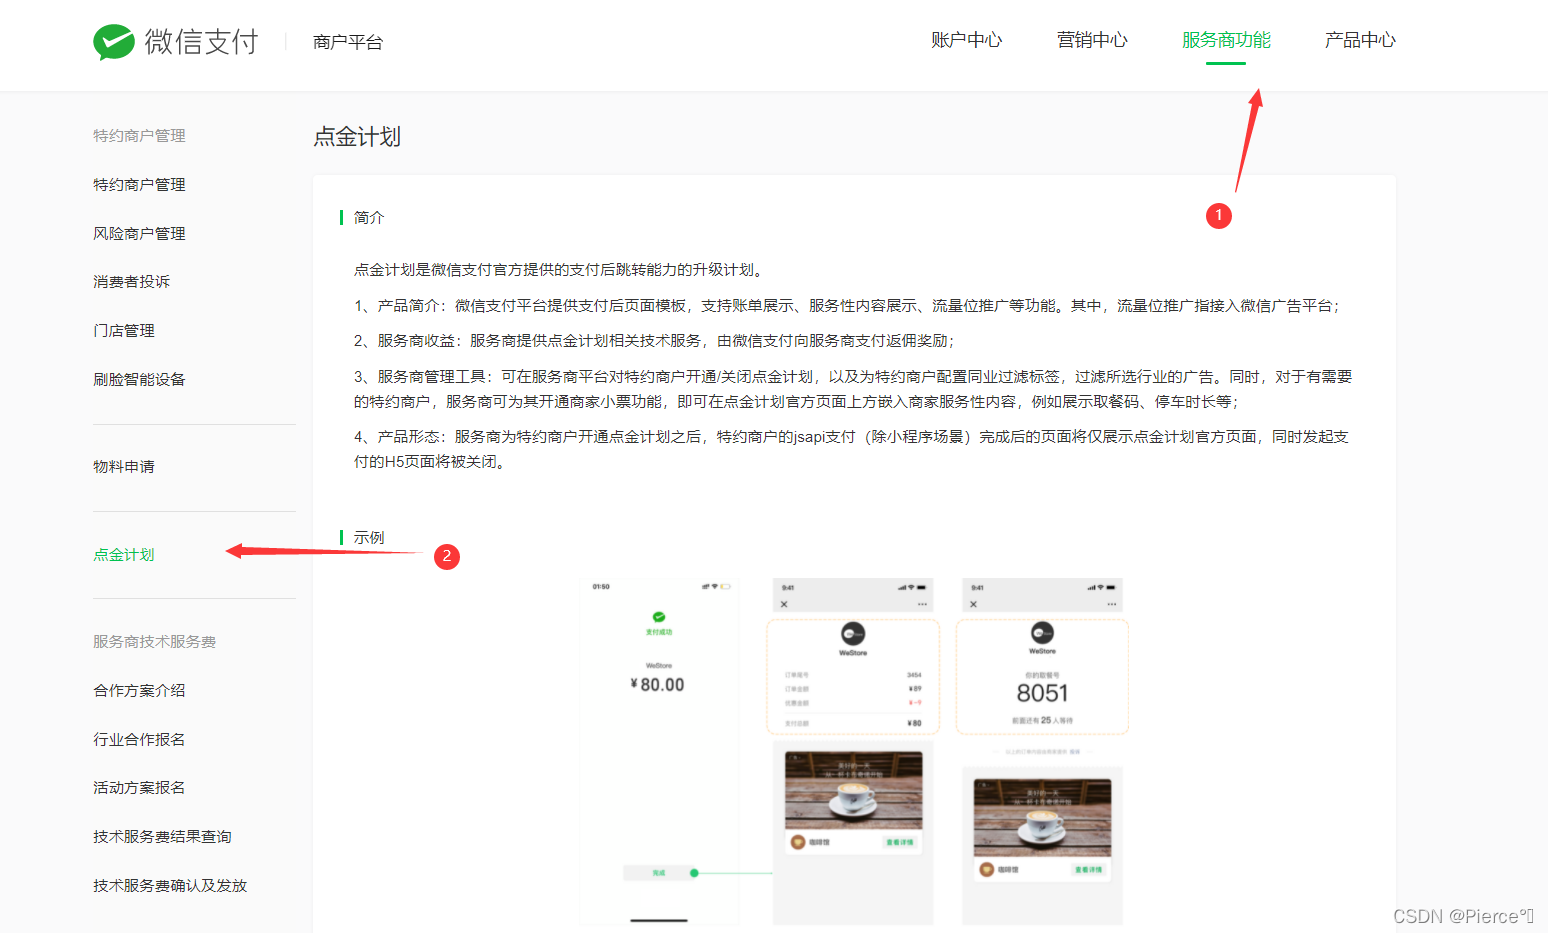1548x933 pixels.
Task: Click the green 完成 button in the left mockup
Action: click(x=659, y=873)
